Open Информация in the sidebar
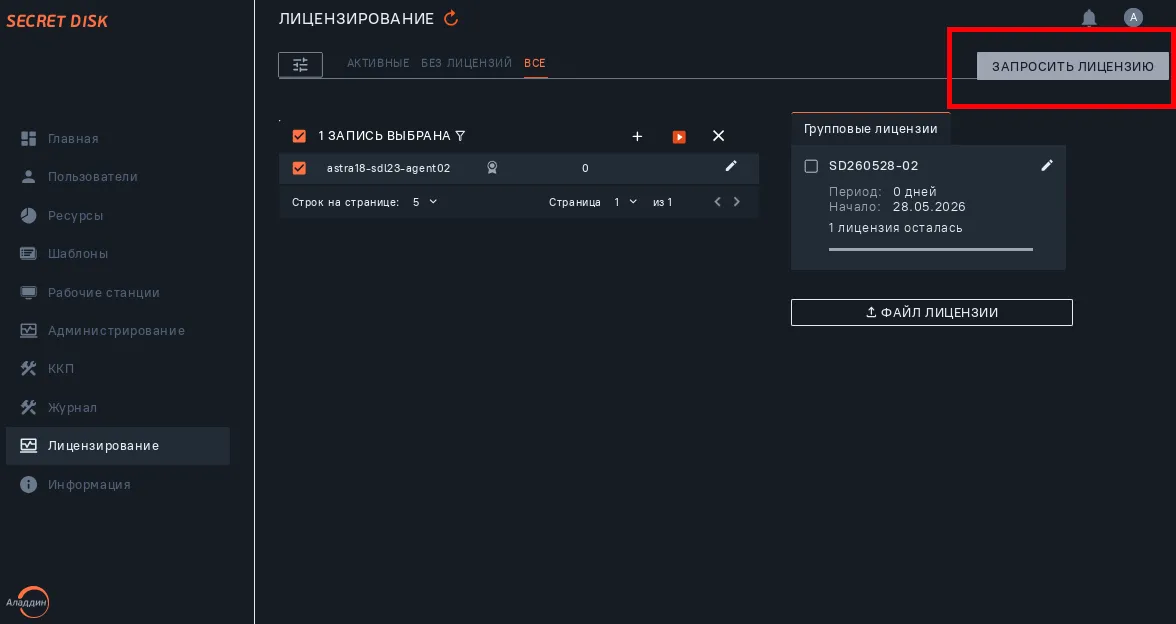Viewport: 1176px width, 624px height. click(118, 484)
